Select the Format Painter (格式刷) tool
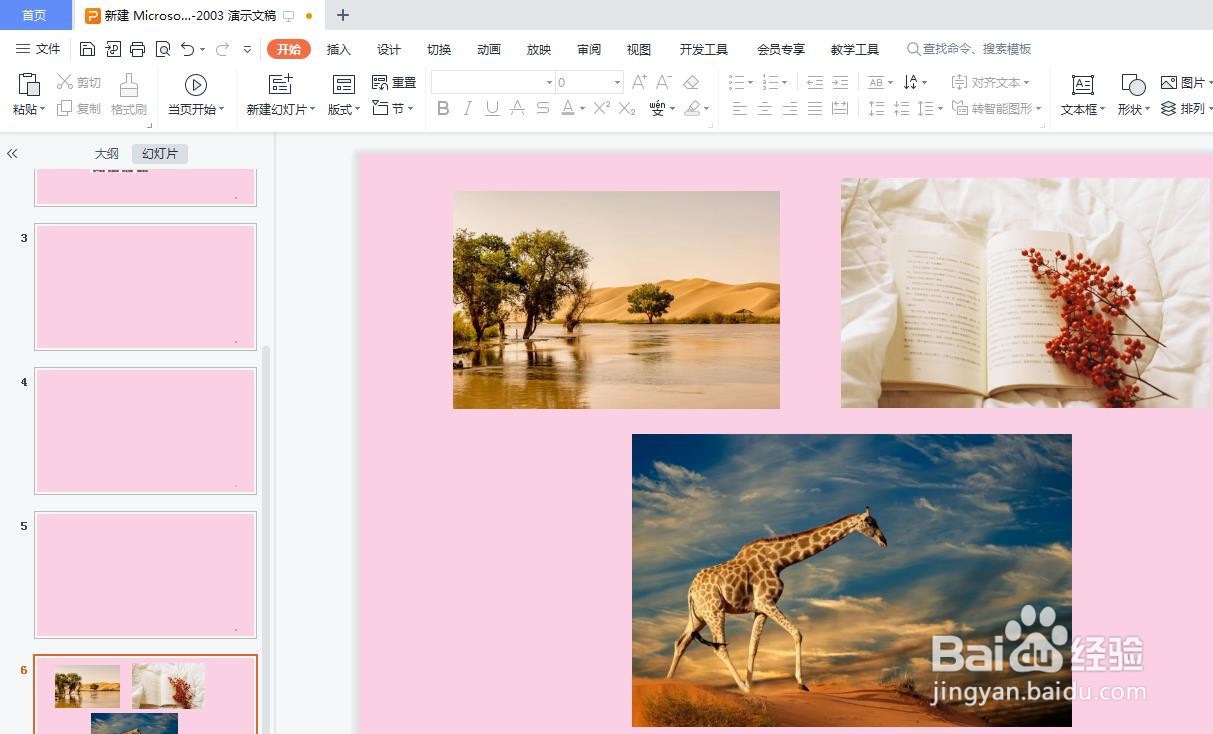The height and width of the screenshot is (734, 1213). (x=129, y=95)
